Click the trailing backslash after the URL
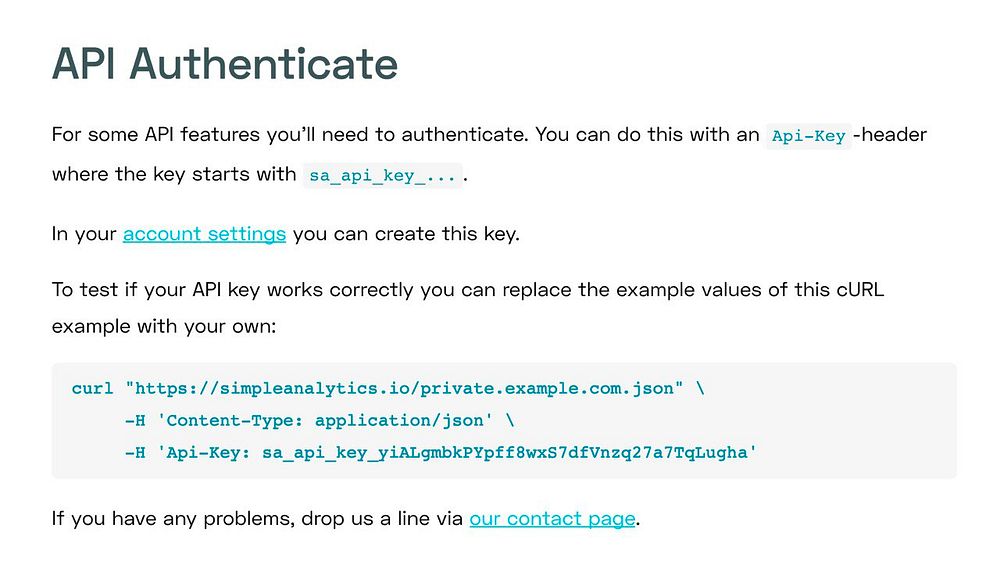Screen dimensions: 1000x586 (700, 388)
